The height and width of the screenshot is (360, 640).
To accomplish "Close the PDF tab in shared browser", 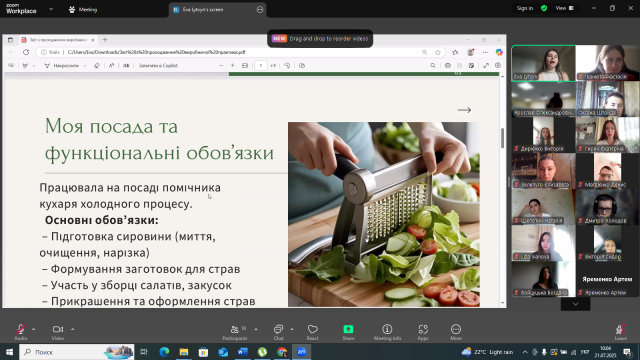I will [93, 40].
